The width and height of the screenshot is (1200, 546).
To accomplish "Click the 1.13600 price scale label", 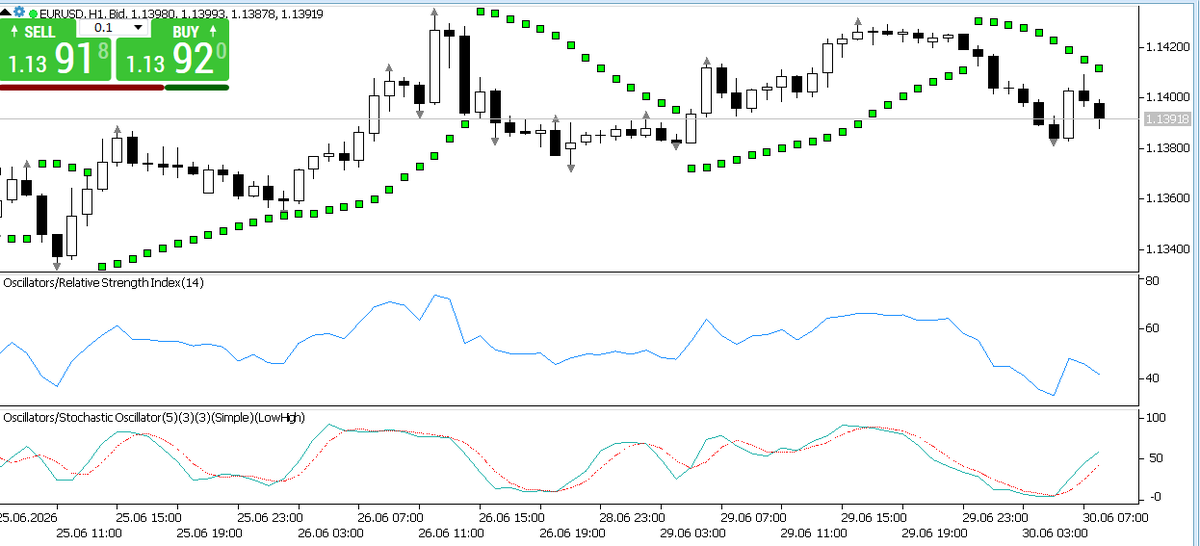I will tap(1168, 199).
